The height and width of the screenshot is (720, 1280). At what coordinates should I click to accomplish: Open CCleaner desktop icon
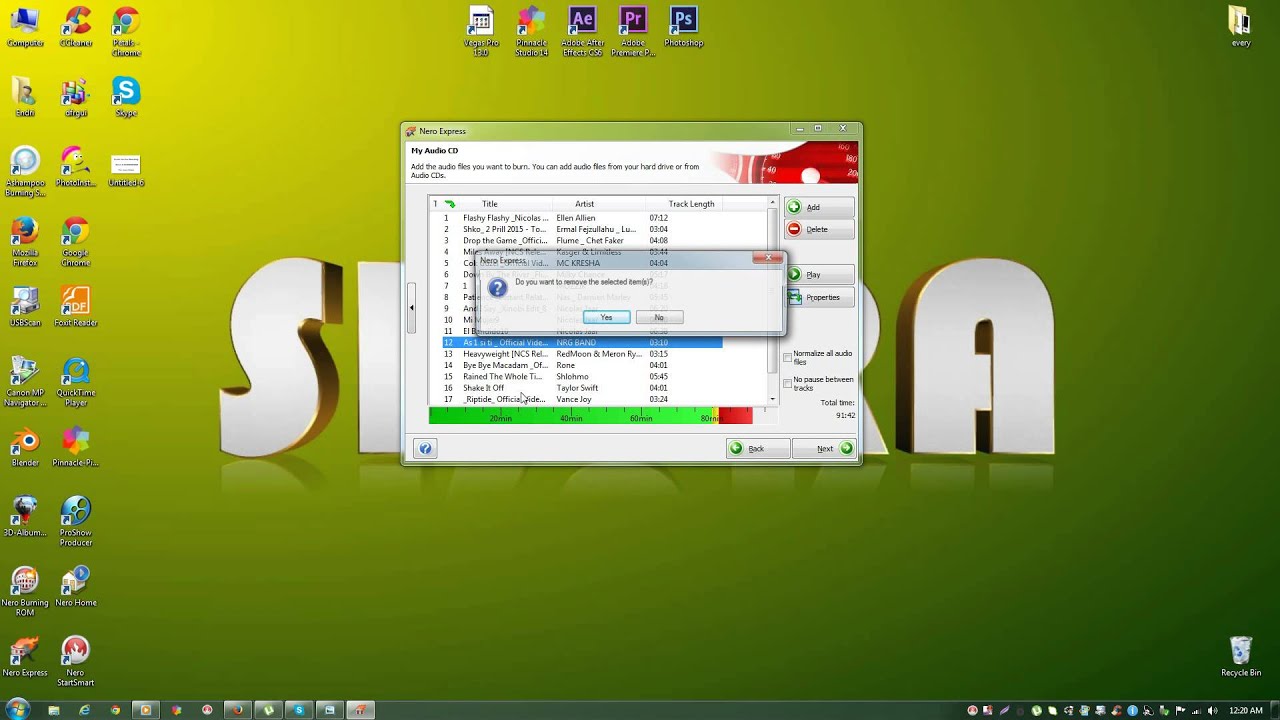pyautogui.click(x=76, y=27)
